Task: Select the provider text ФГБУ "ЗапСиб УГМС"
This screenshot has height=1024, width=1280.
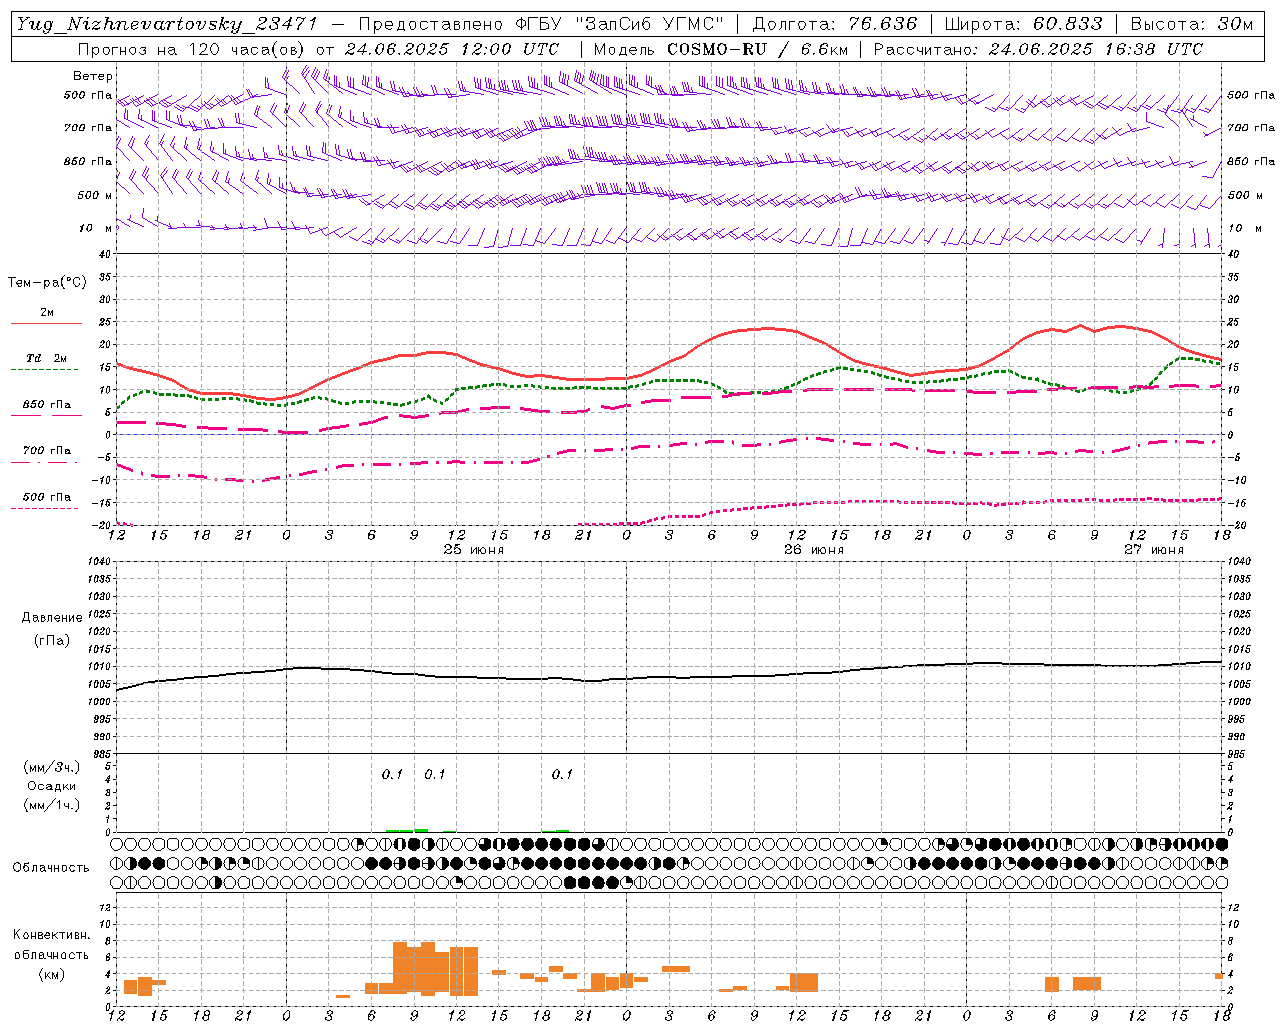Action: [x=618, y=24]
